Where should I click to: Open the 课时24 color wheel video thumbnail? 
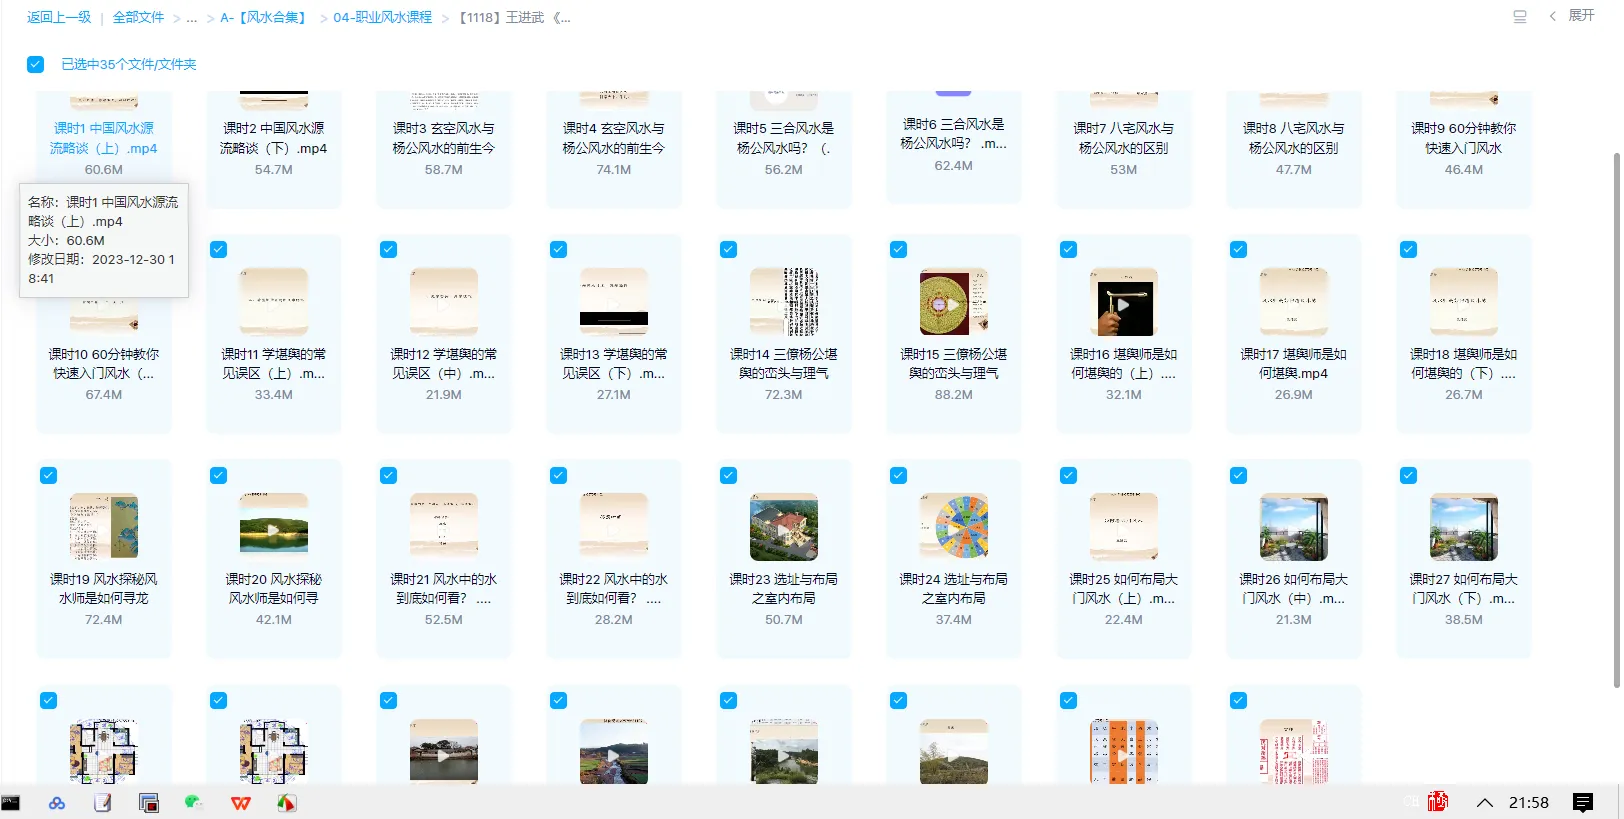click(954, 527)
